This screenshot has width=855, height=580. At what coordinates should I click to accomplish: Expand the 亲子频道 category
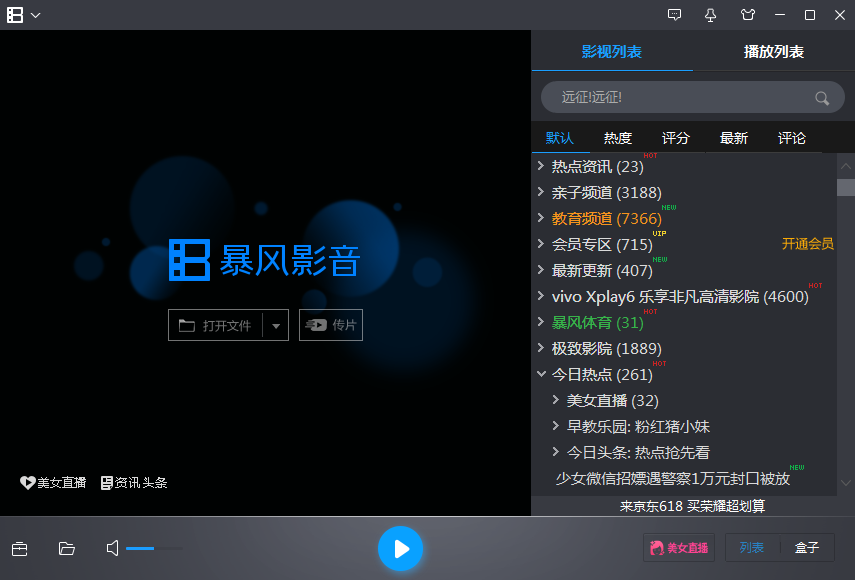point(543,191)
